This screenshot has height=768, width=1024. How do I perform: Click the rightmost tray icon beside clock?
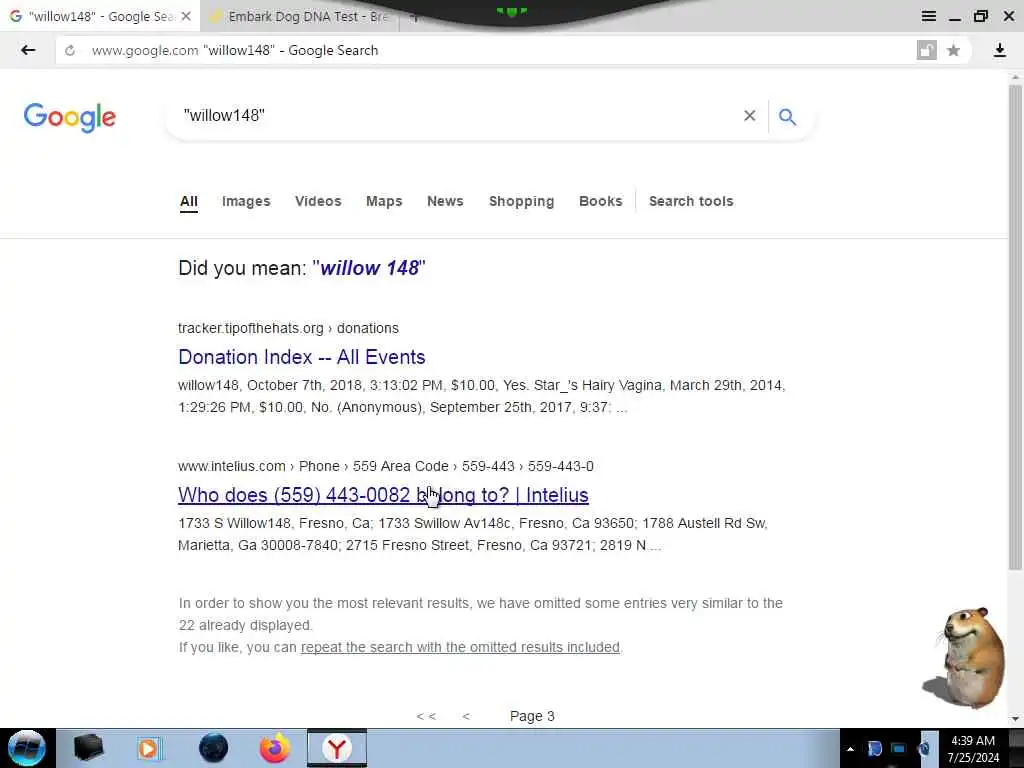[x=925, y=749]
